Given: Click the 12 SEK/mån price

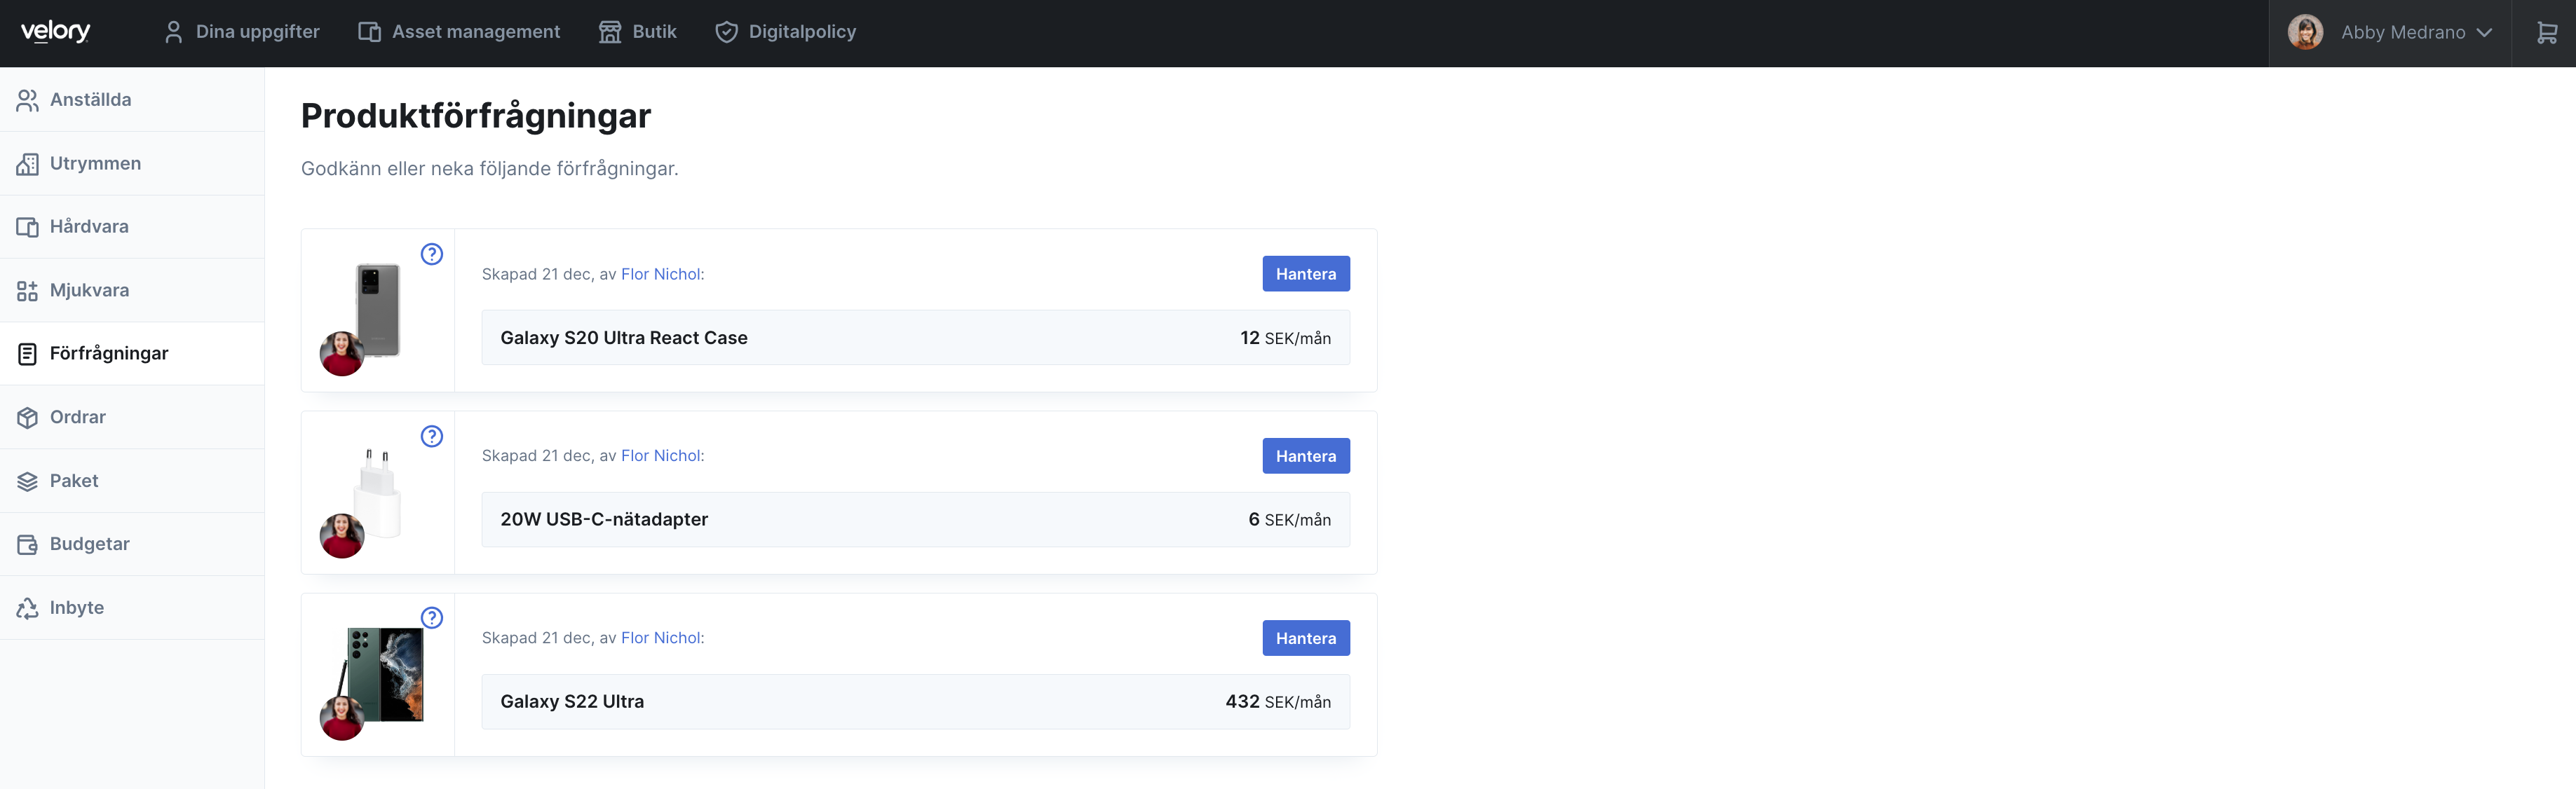Looking at the screenshot, I should (1285, 338).
